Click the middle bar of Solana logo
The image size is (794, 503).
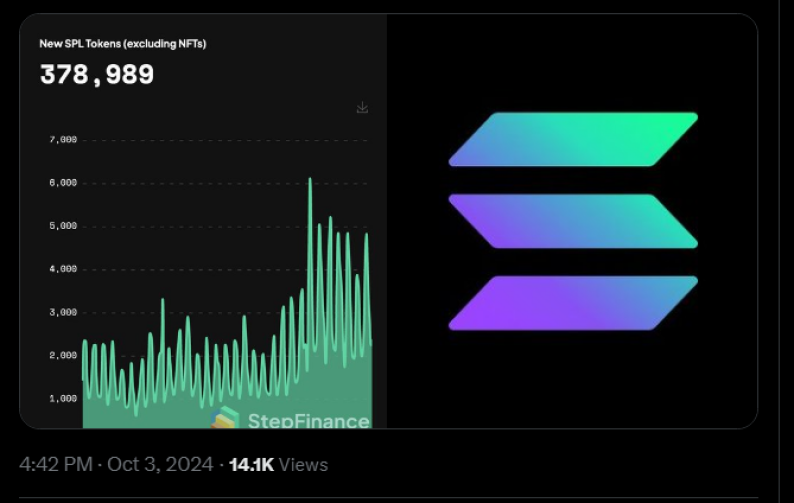click(x=573, y=221)
